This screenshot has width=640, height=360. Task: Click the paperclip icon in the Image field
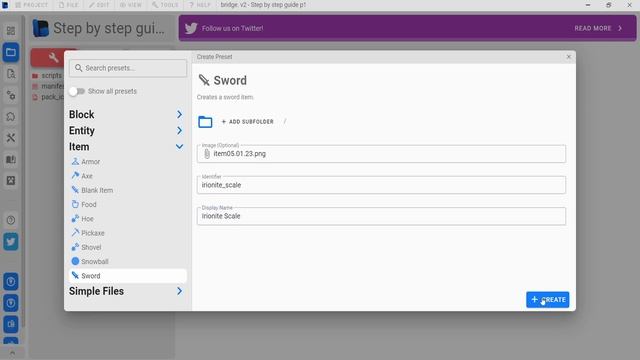207,154
